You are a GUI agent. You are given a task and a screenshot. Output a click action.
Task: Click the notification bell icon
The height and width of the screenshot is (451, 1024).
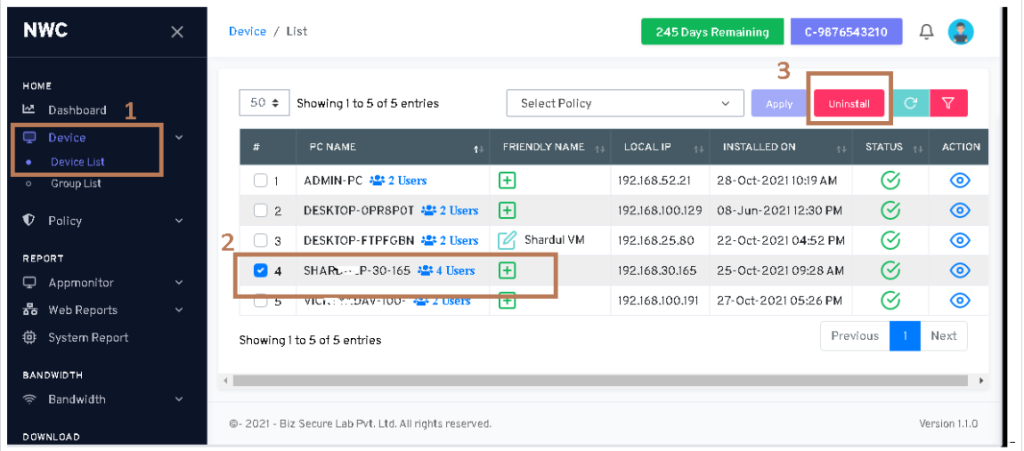(x=926, y=32)
